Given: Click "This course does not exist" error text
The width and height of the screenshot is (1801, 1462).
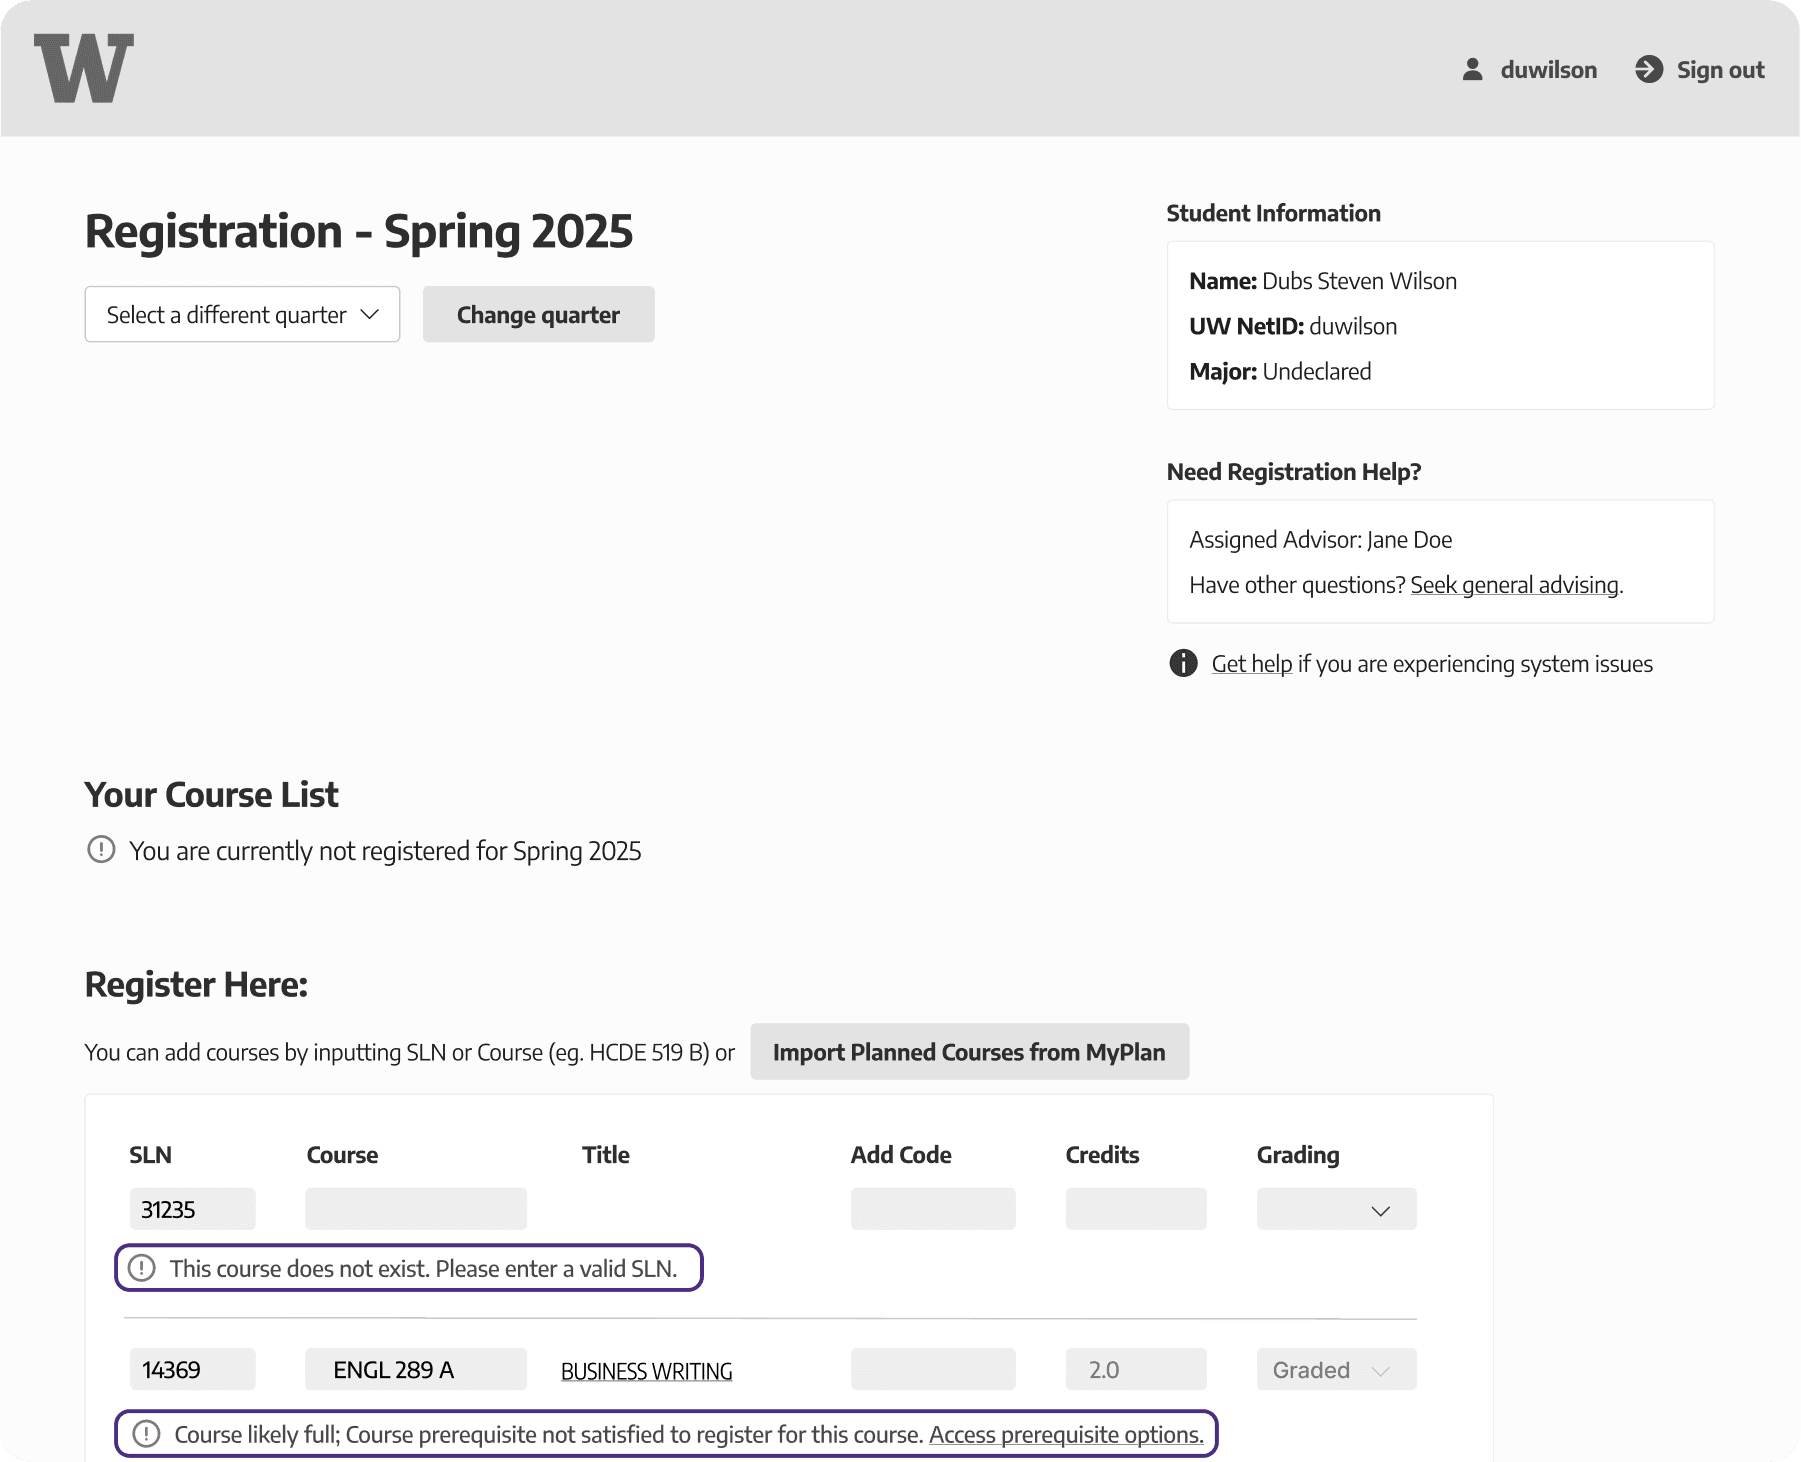Looking at the screenshot, I should (x=423, y=1269).
